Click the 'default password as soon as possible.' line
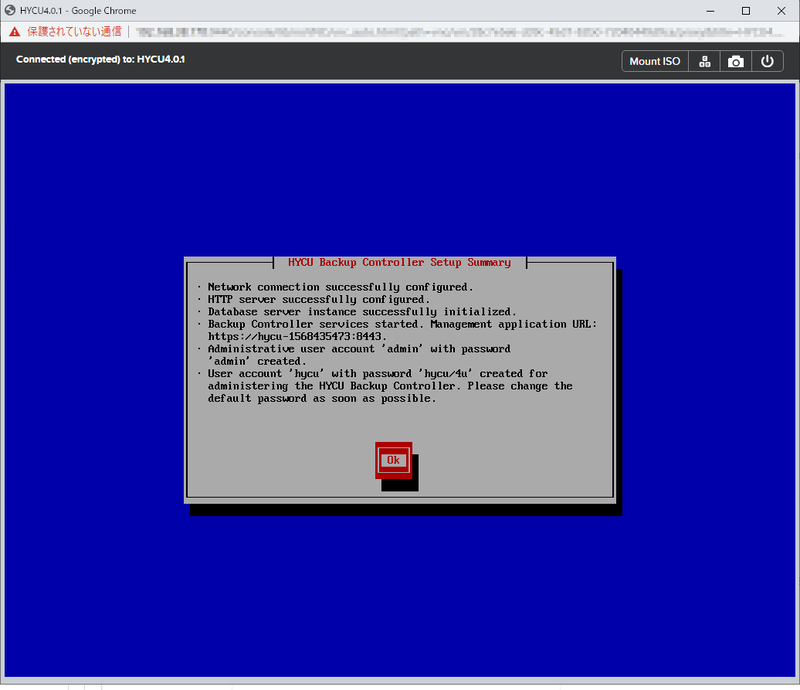 point(322,398)
